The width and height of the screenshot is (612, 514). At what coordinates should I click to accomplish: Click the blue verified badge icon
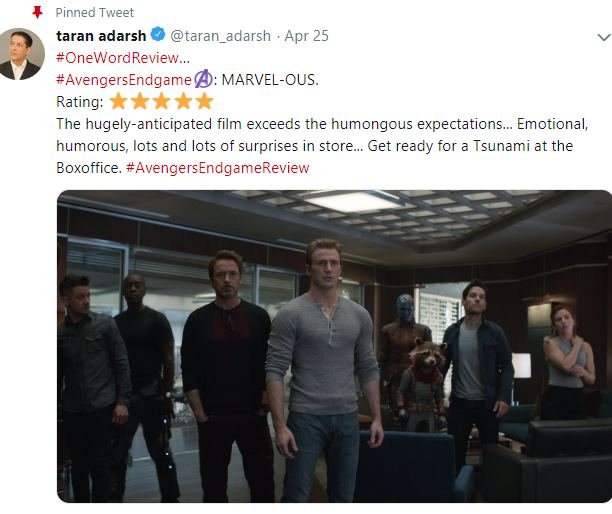[x=158, y=35]
